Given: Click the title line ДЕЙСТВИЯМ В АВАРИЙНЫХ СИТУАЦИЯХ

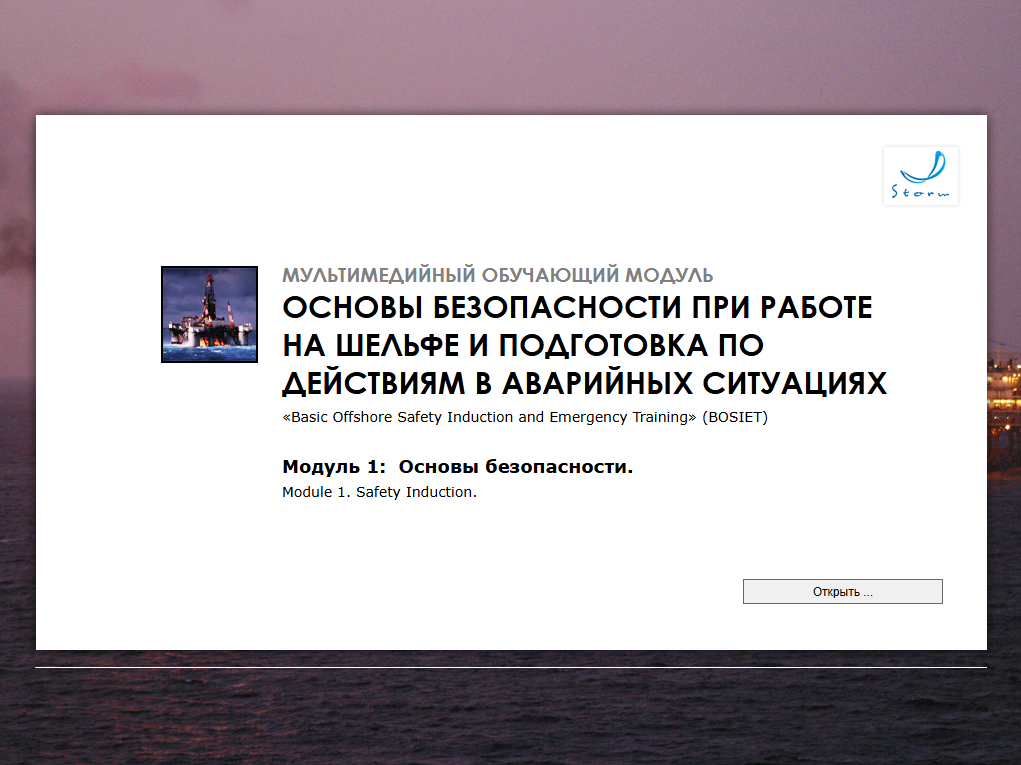Looking at the screenshot, I should tap(584, 383).
